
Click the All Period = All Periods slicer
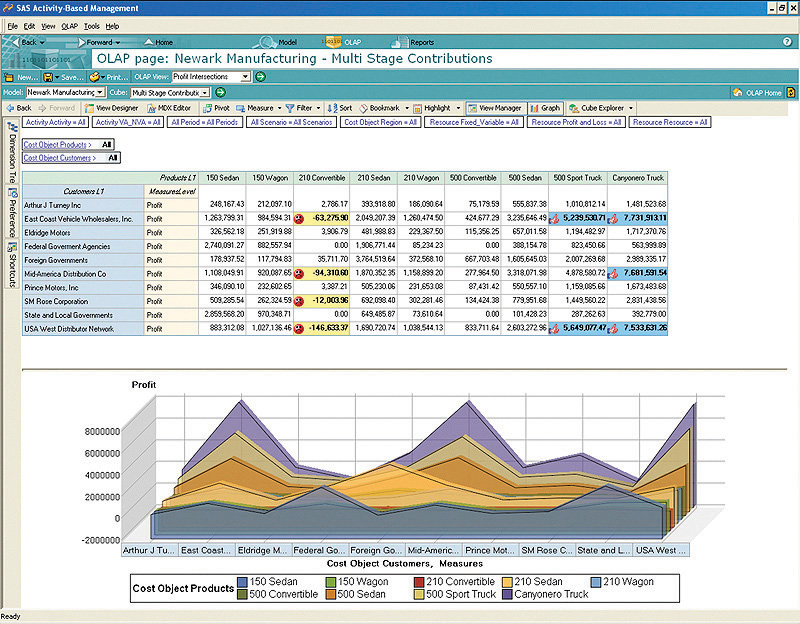[205, 122]
